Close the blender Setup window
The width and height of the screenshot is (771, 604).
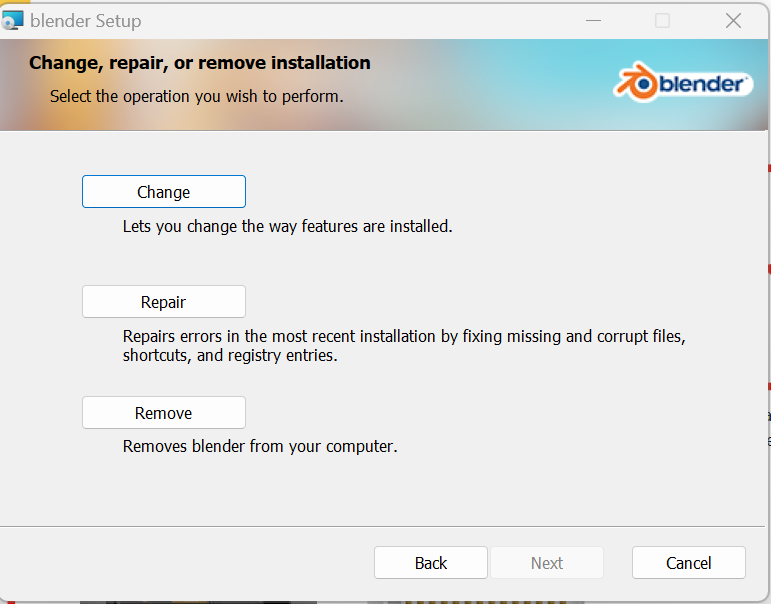(733, 21)
